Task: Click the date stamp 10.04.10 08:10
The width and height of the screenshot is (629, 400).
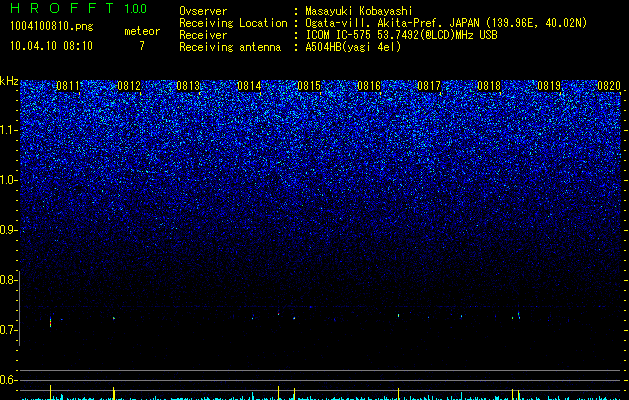Action: (51, 46)
